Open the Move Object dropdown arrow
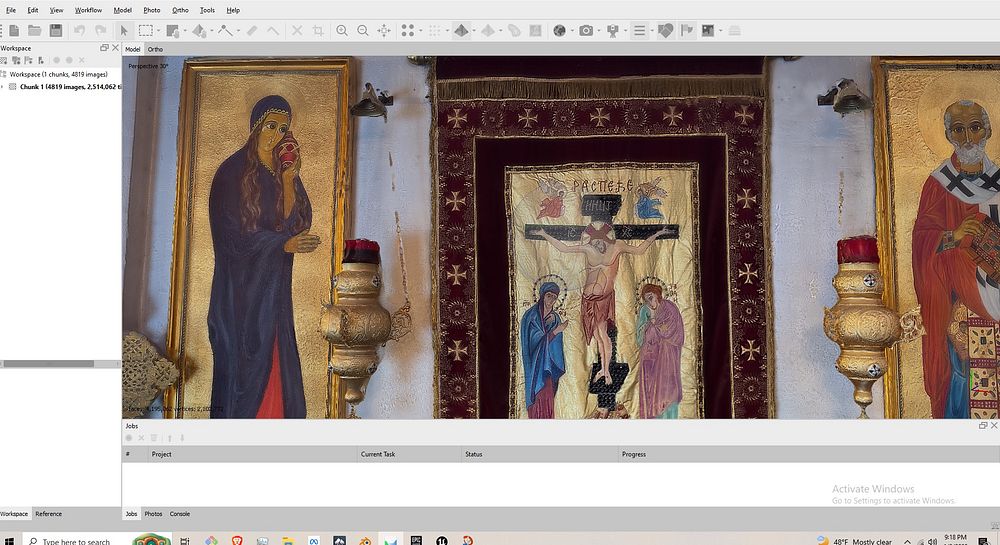 [211, 31]
